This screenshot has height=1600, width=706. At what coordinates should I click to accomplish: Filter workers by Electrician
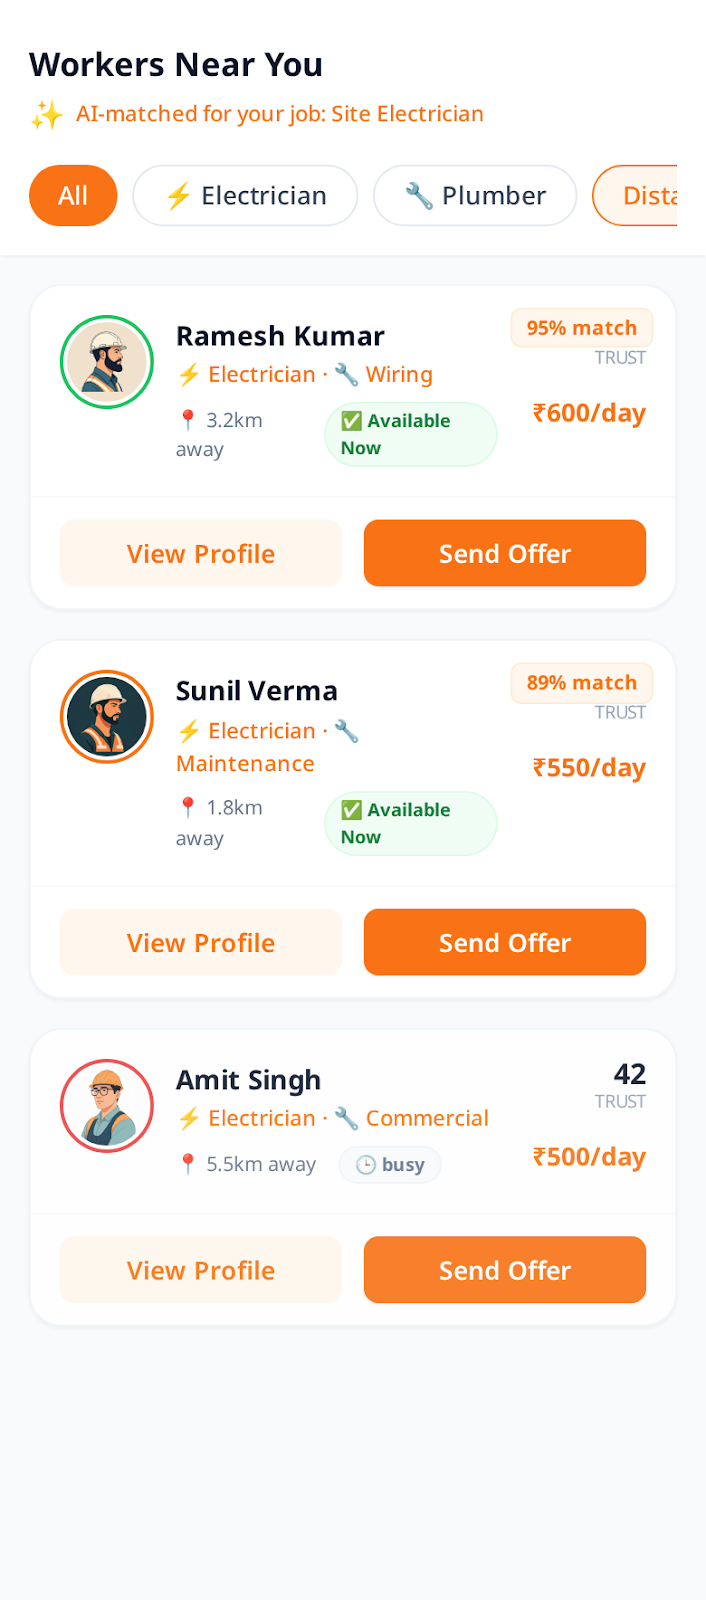point(245,196)
